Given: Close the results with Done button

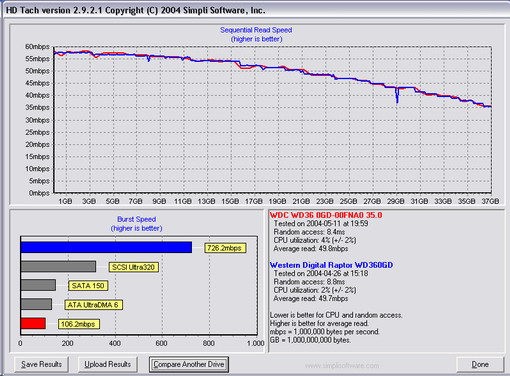Looking at the screenshot, I should pyautogui.click(x=480, y=364).
